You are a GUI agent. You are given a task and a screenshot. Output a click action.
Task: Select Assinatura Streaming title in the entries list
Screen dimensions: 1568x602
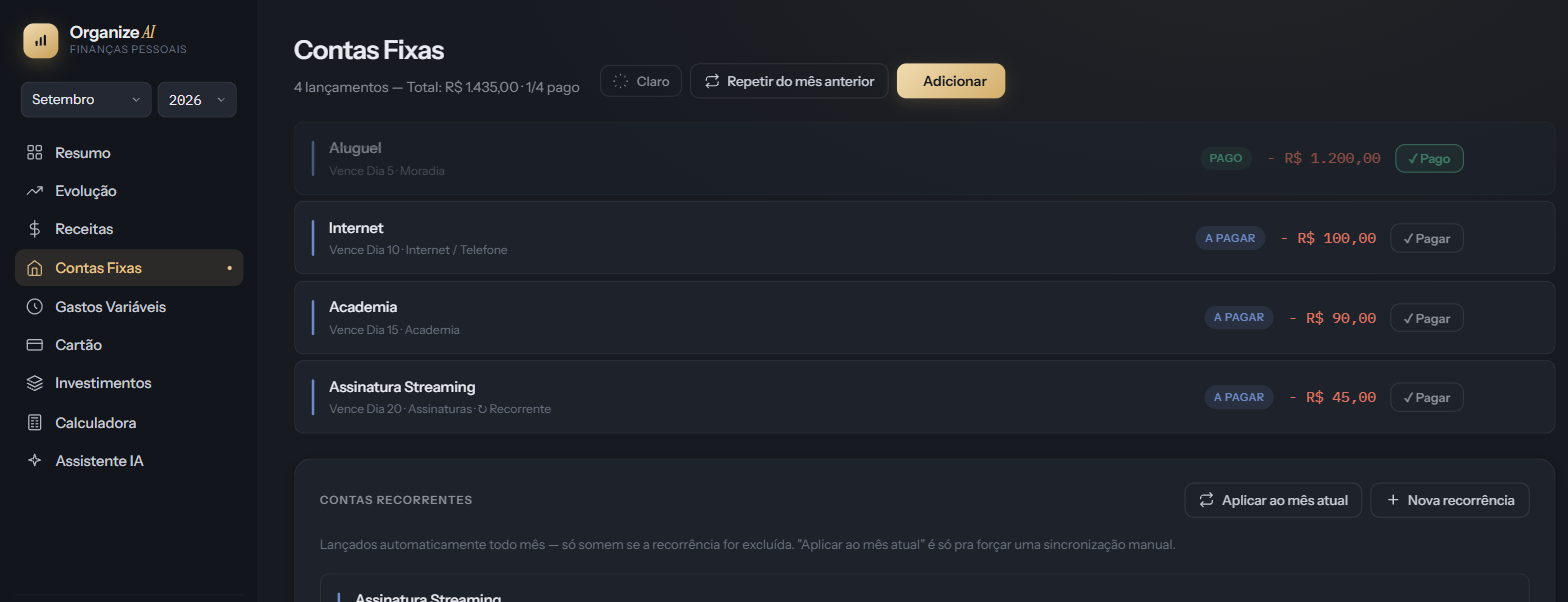tap(402, 387)
